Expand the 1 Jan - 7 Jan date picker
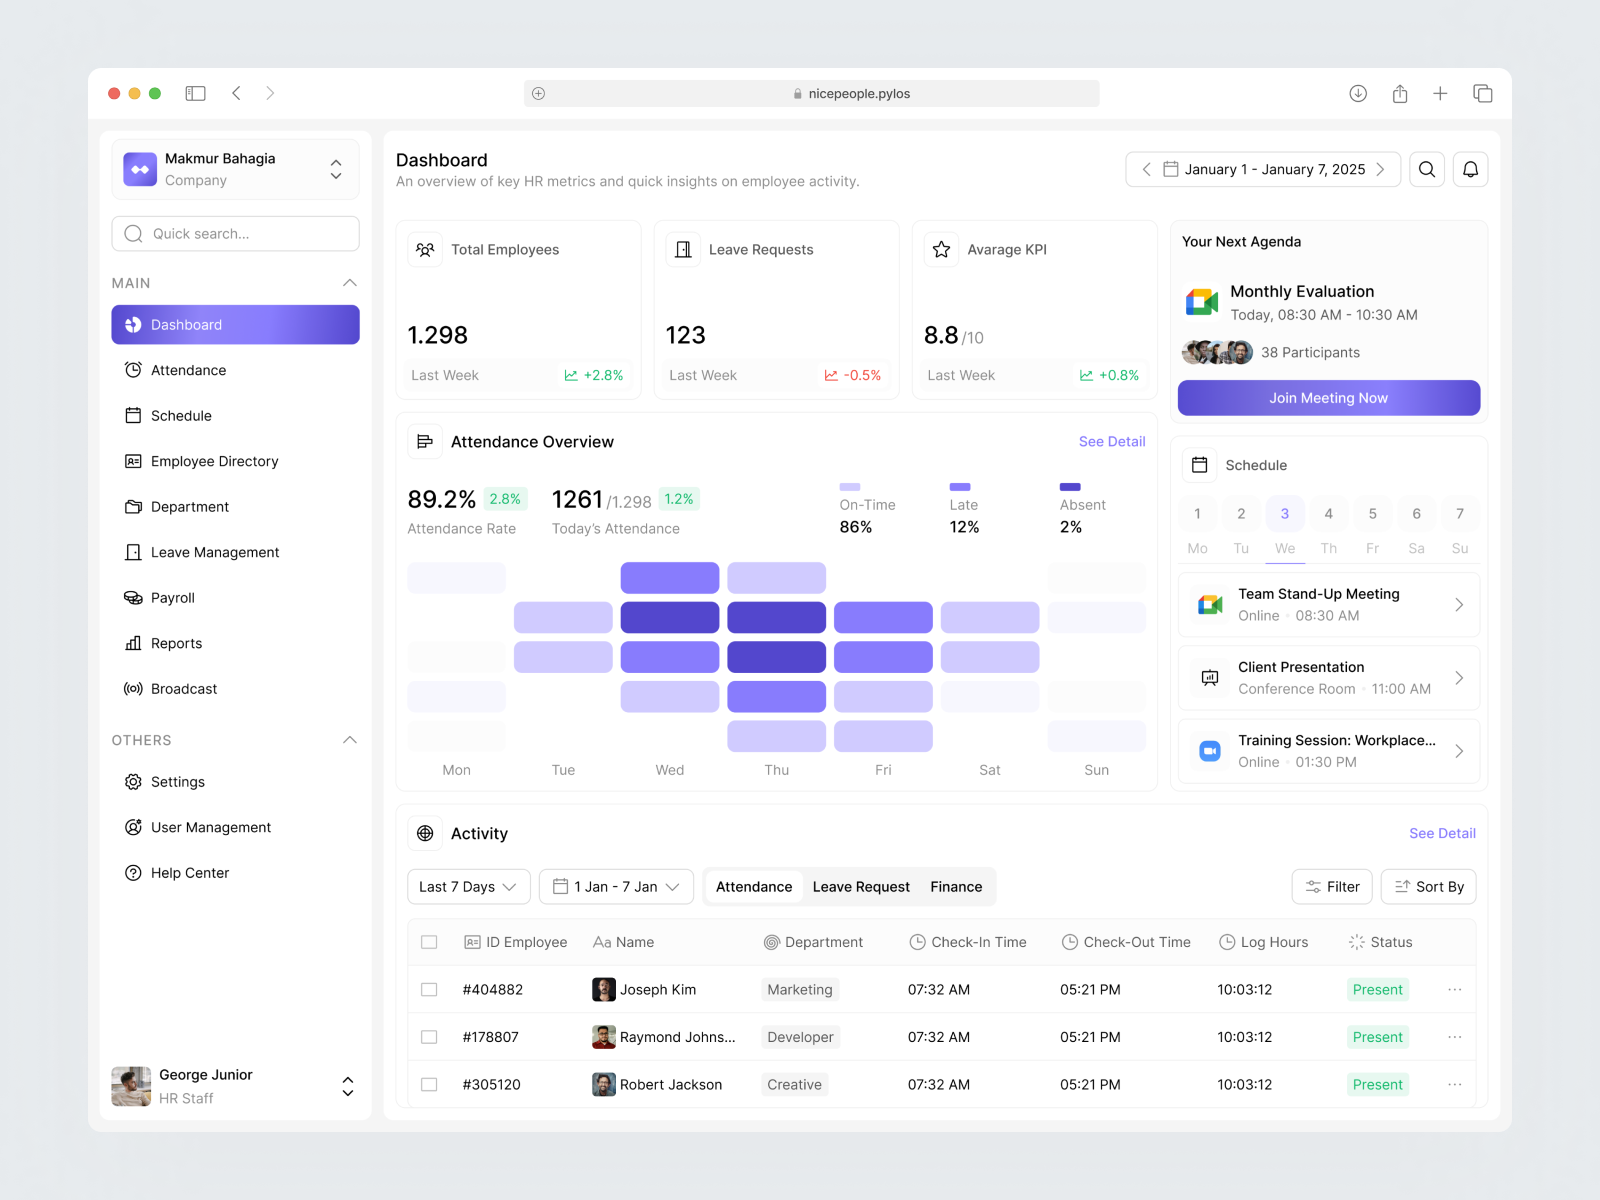 pos(616,887)
